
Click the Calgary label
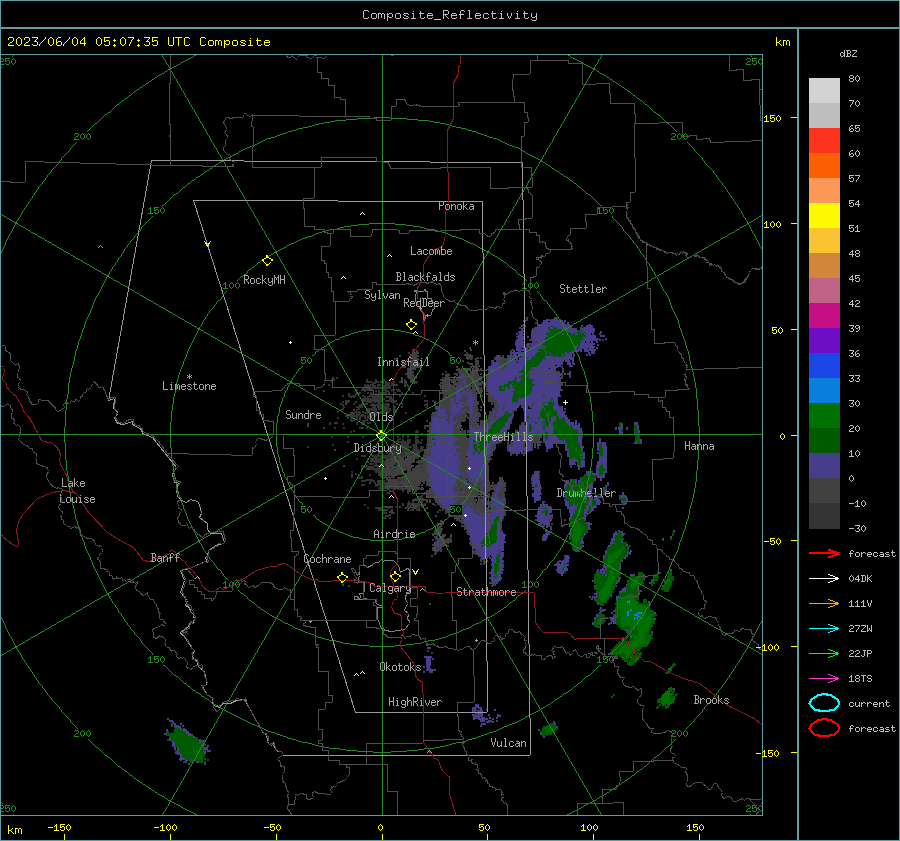(x=390, y=588)
